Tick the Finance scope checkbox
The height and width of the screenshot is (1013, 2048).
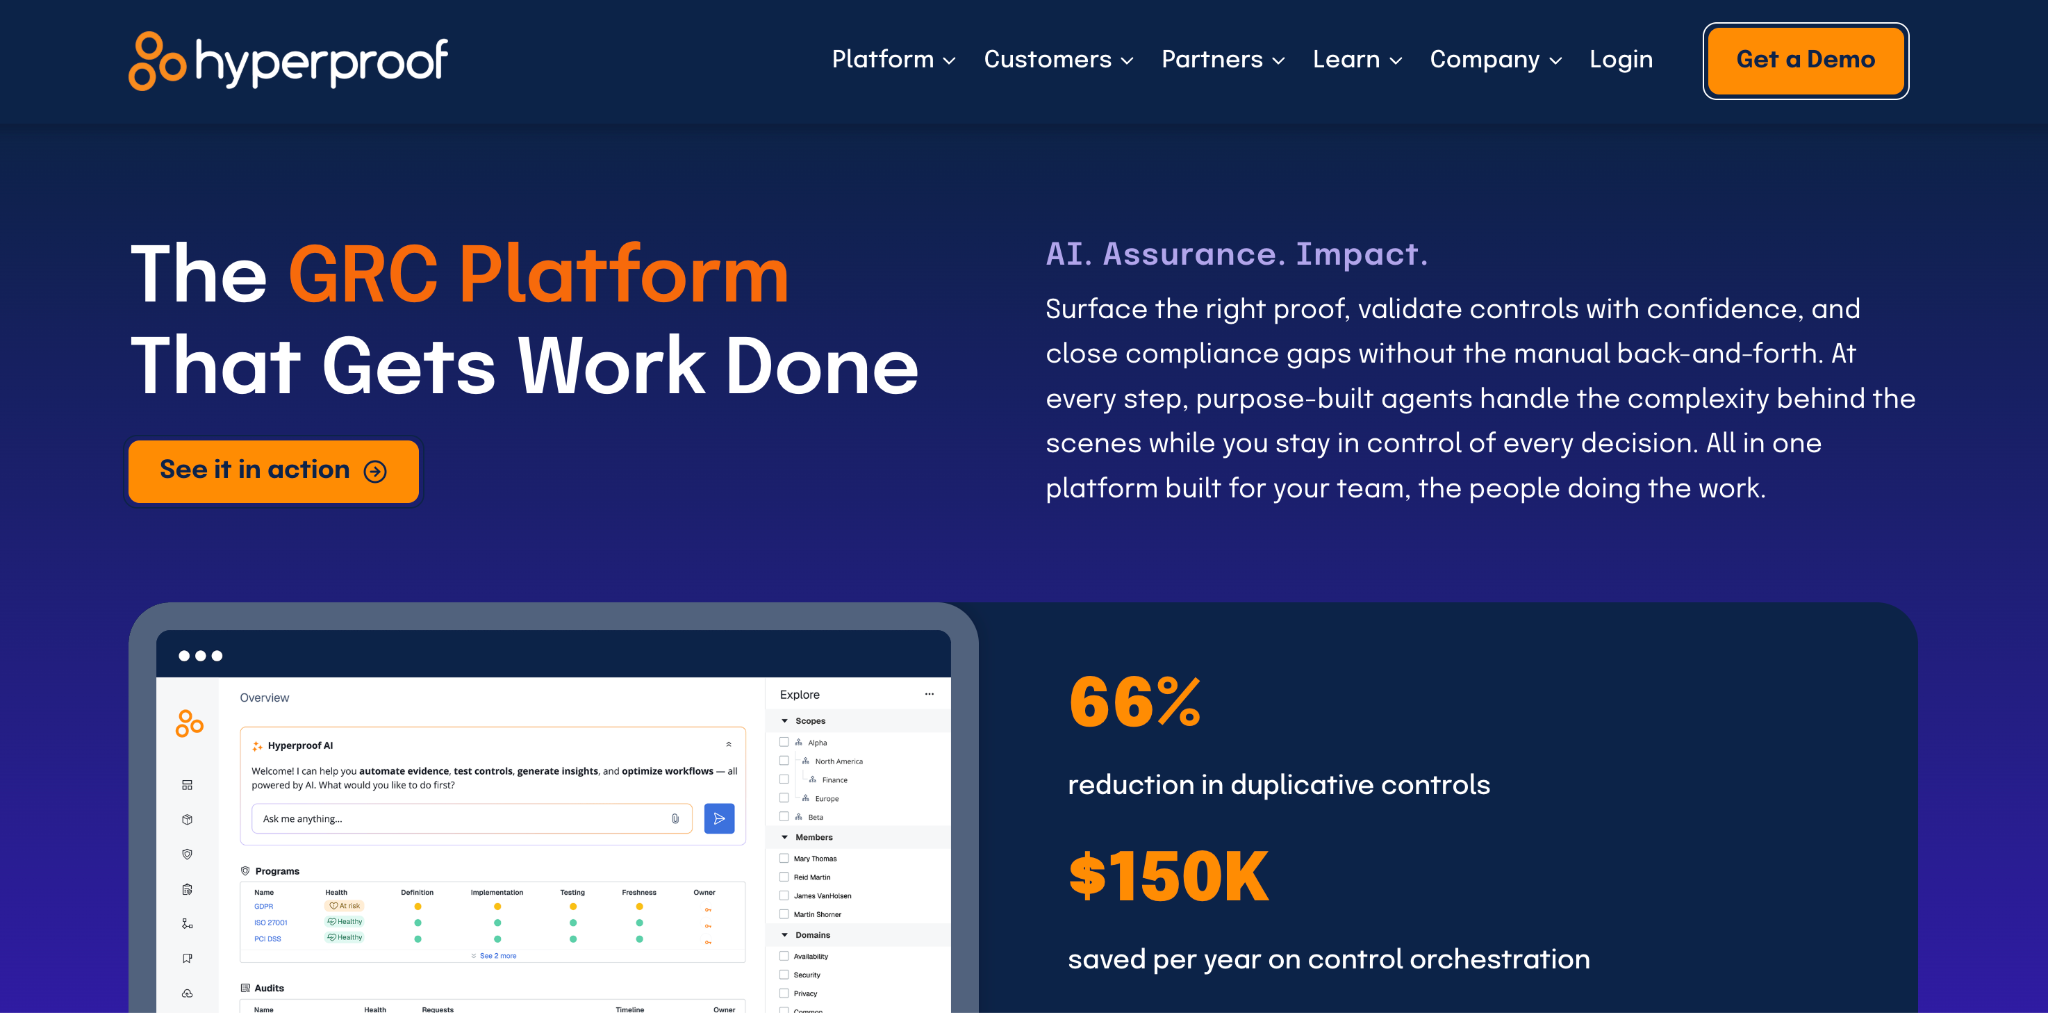[x=784, y=779]
